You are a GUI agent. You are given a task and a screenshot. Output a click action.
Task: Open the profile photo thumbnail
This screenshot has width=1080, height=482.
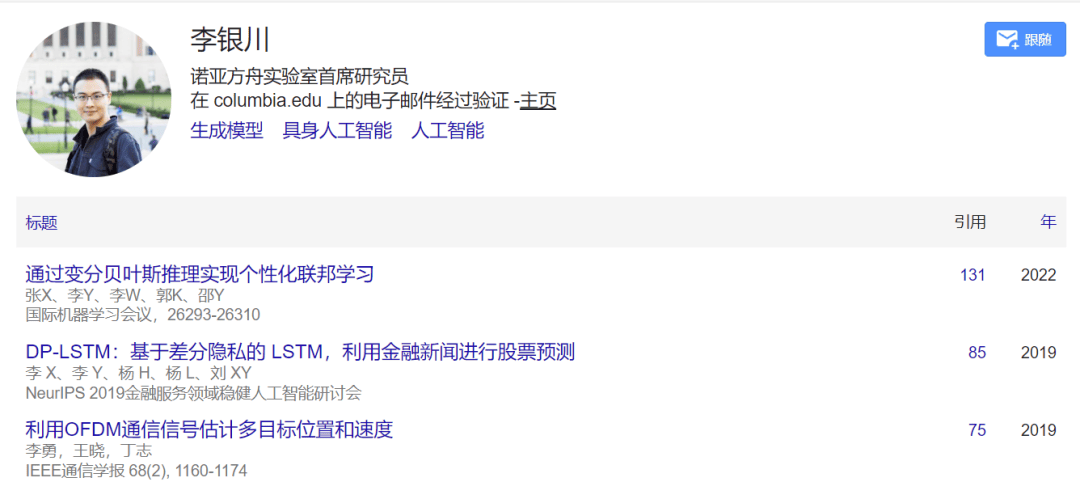tap(94, 99)
